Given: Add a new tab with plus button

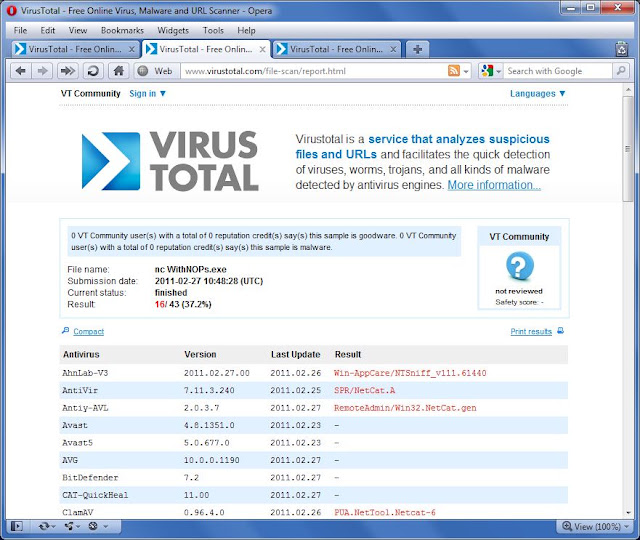Looking at the screenshot, I should [x=417, y=49].
